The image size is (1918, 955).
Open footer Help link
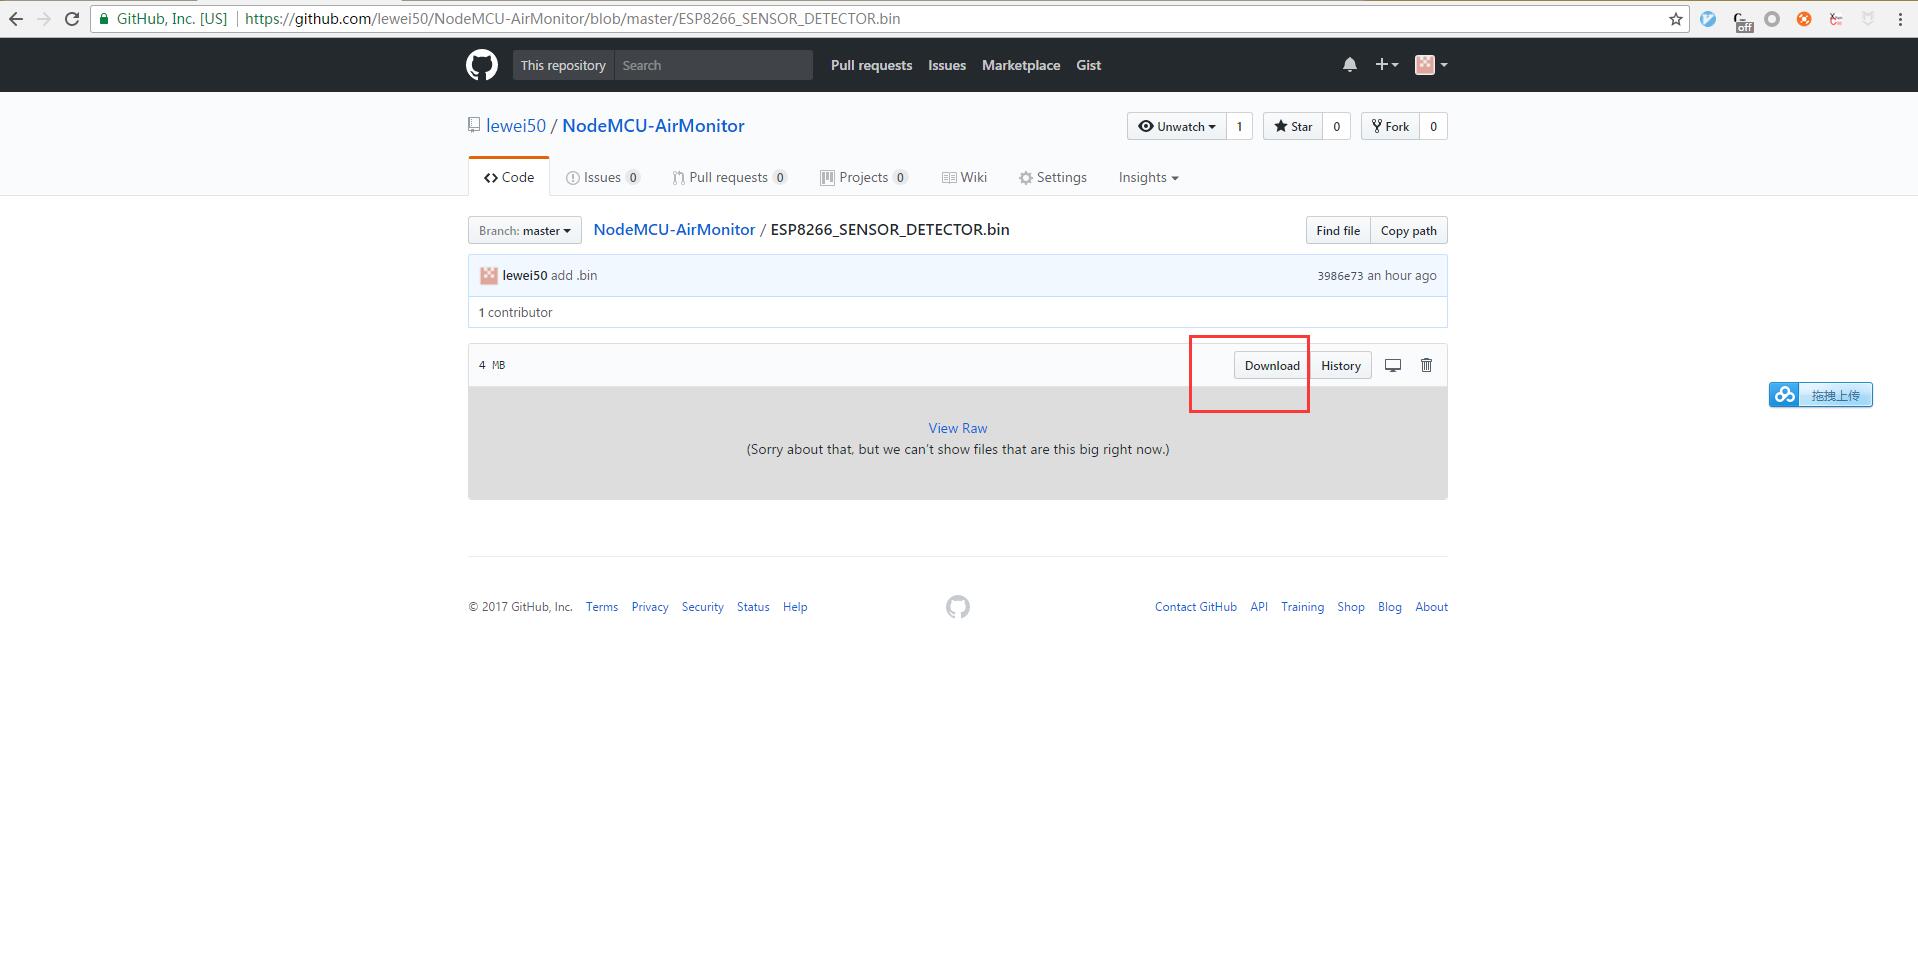click(794, 607)
